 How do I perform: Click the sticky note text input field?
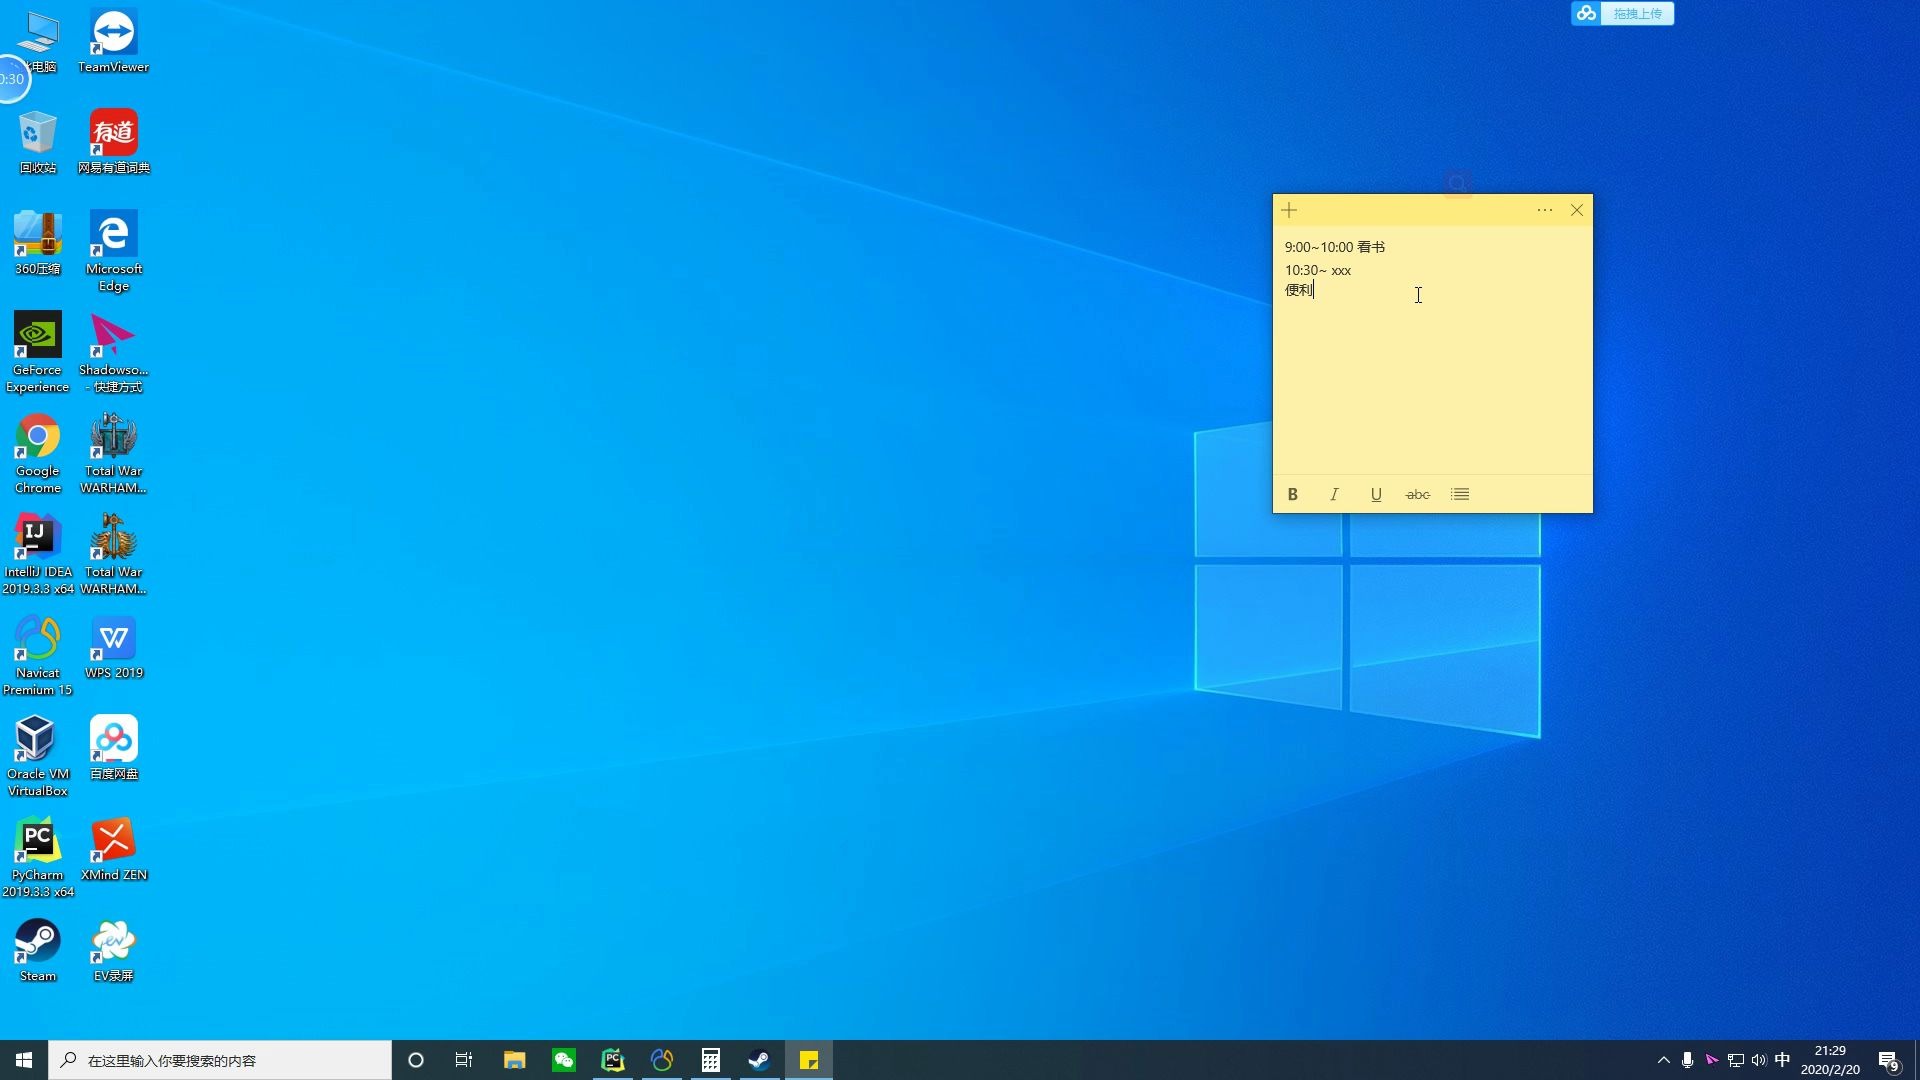1431,356
